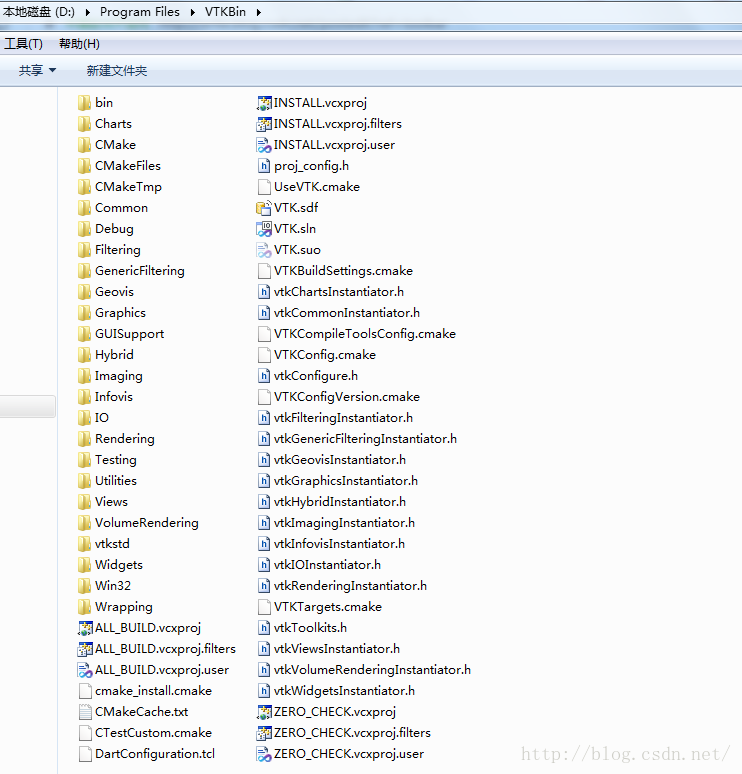Image resolution: width=742 pixels, height=774 pixels.
Task: Select the CMakeCache.txt text file icon
Action: pyautogui.click(x=85, y=712)
